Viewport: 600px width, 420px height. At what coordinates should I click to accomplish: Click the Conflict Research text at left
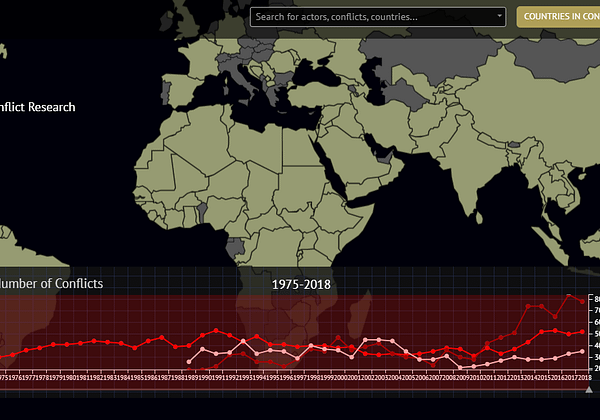pyautogui.click(x=37, y=107)
